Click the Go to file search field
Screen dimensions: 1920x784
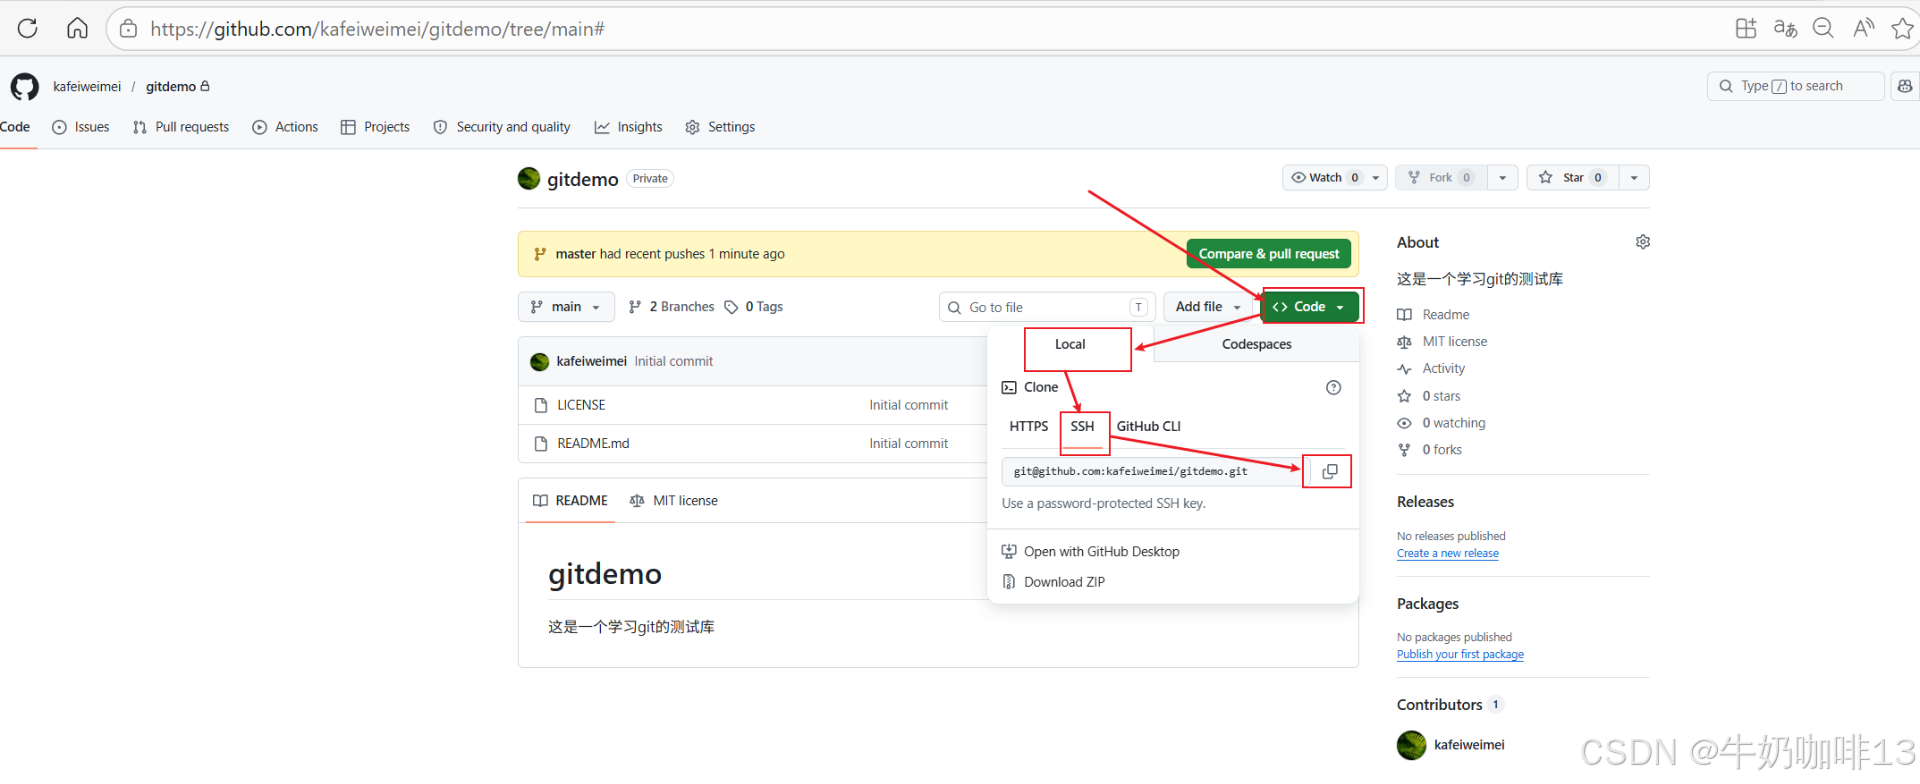[1047, 307]
